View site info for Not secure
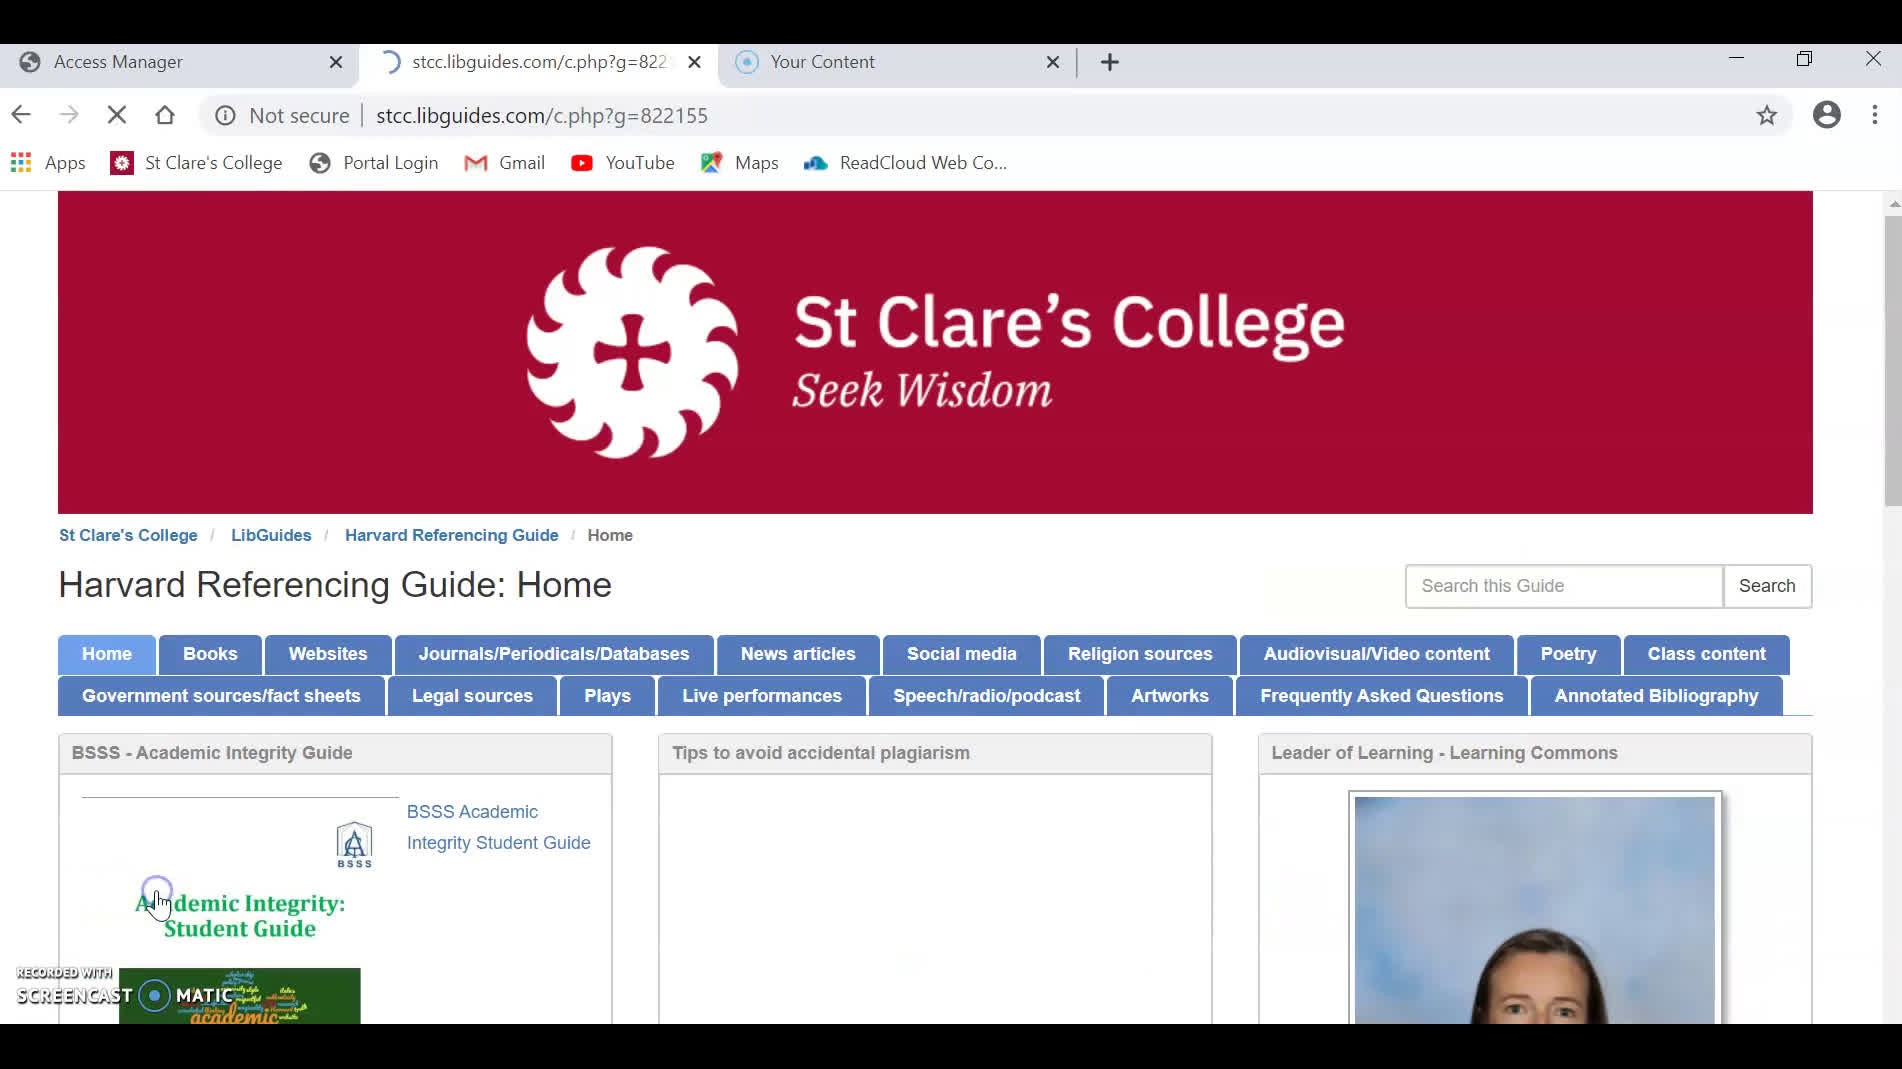The width and height of the screenshot is (1902, 1069). (284, 115)
